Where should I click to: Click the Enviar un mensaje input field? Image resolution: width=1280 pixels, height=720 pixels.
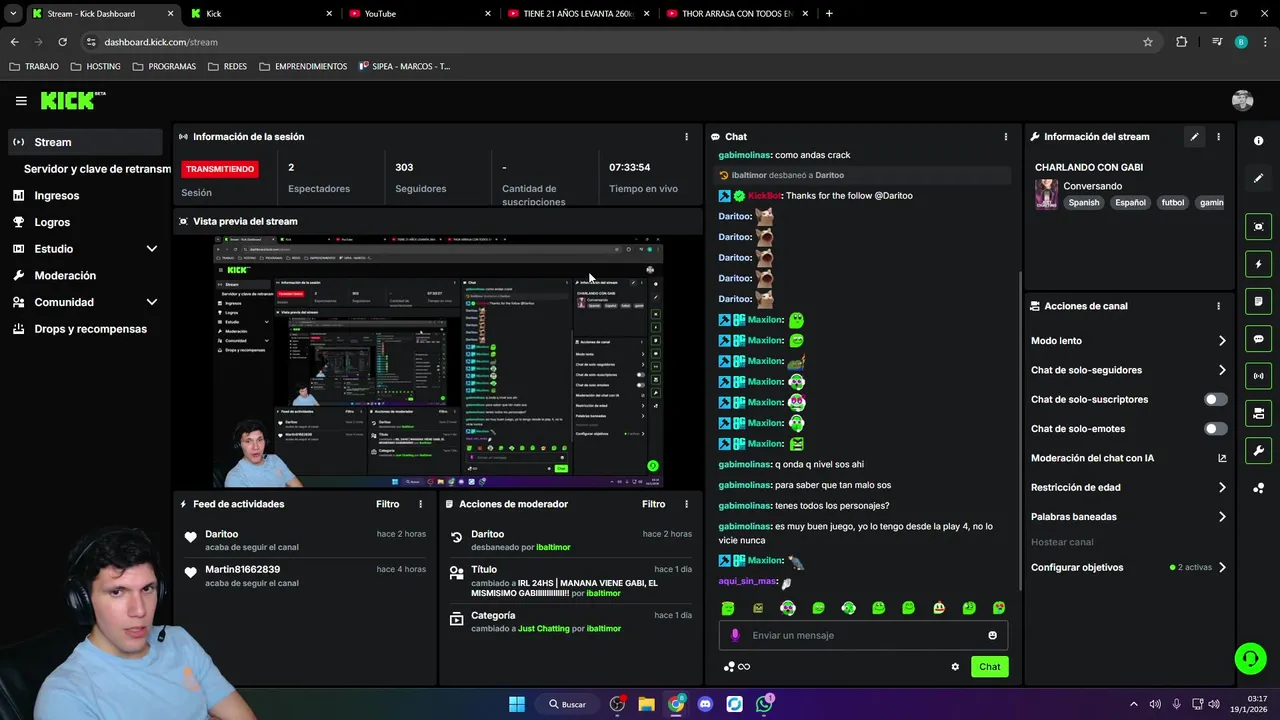pyautogui.click(x=863, y=635)
